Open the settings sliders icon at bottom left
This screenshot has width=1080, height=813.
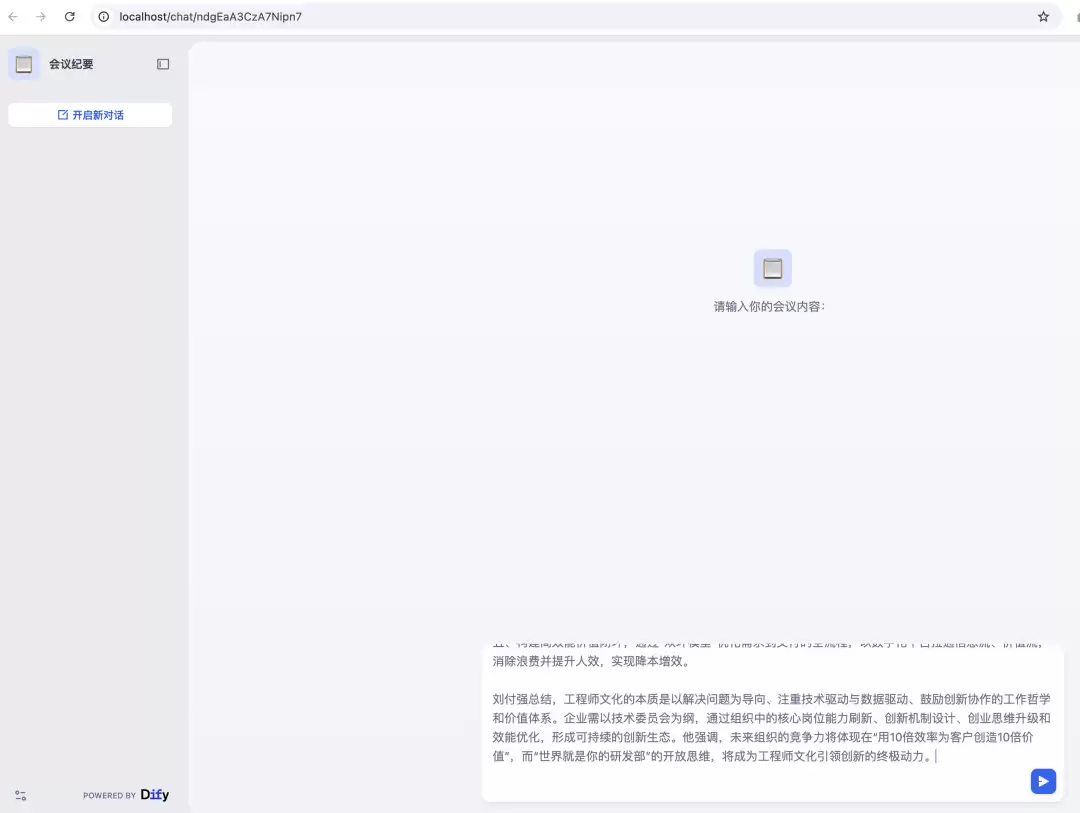point(21,795)
